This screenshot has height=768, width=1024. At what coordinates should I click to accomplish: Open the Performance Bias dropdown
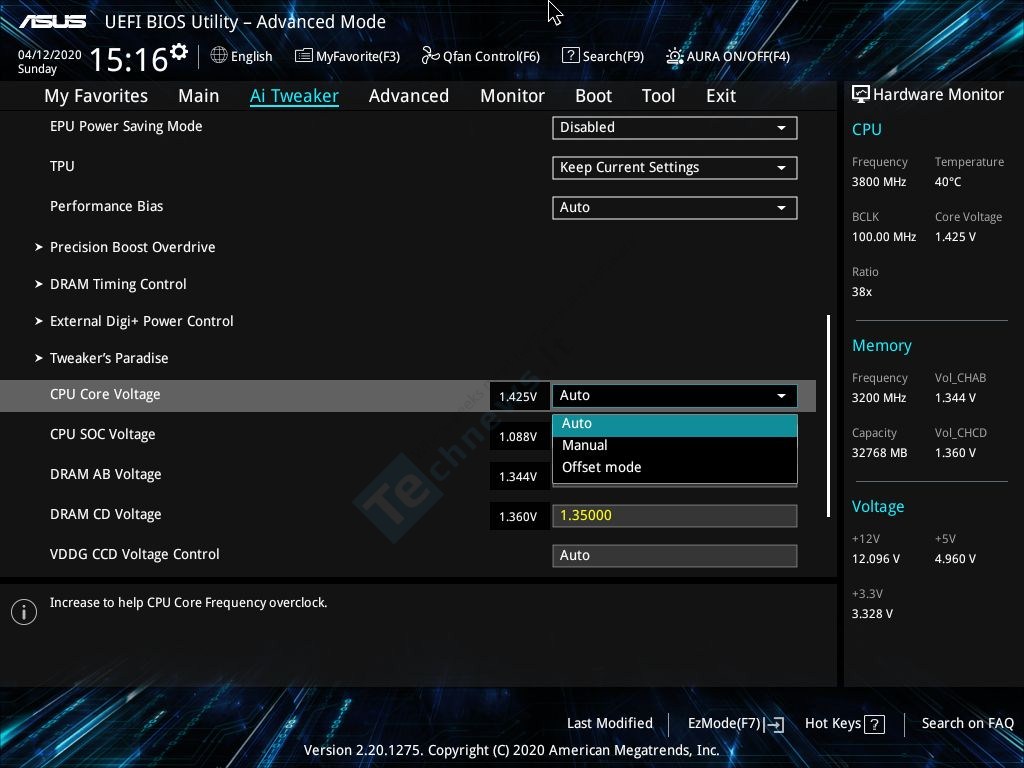tap(675, 208)
